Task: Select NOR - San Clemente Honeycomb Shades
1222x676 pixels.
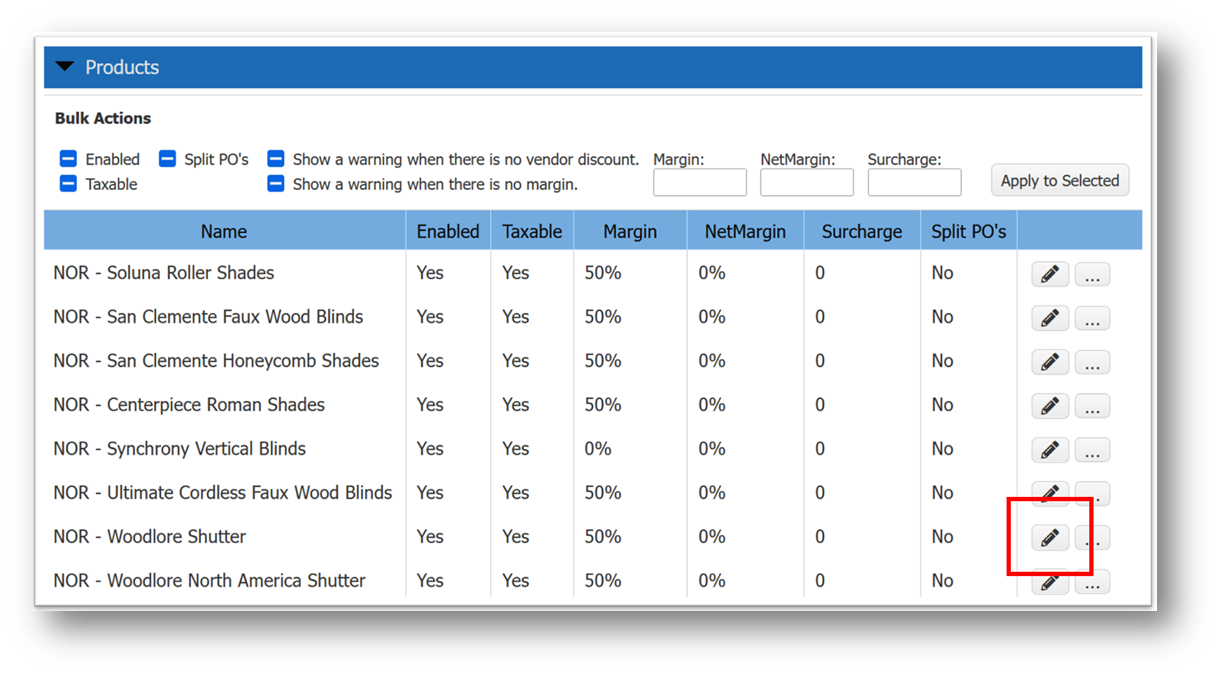Action: (x=216, y=361)
